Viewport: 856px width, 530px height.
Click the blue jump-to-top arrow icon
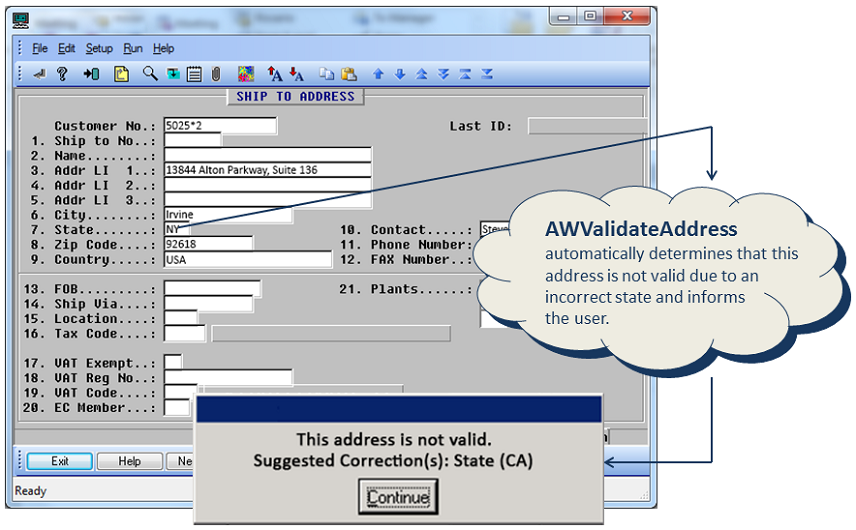point(465,74)
